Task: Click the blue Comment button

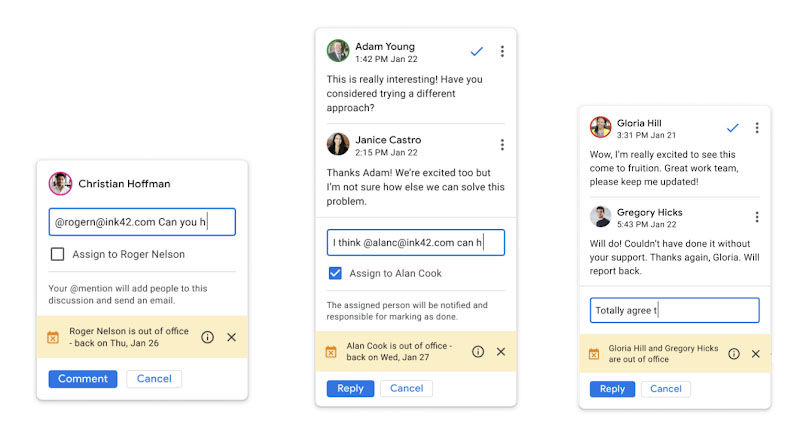Action: 82,379
